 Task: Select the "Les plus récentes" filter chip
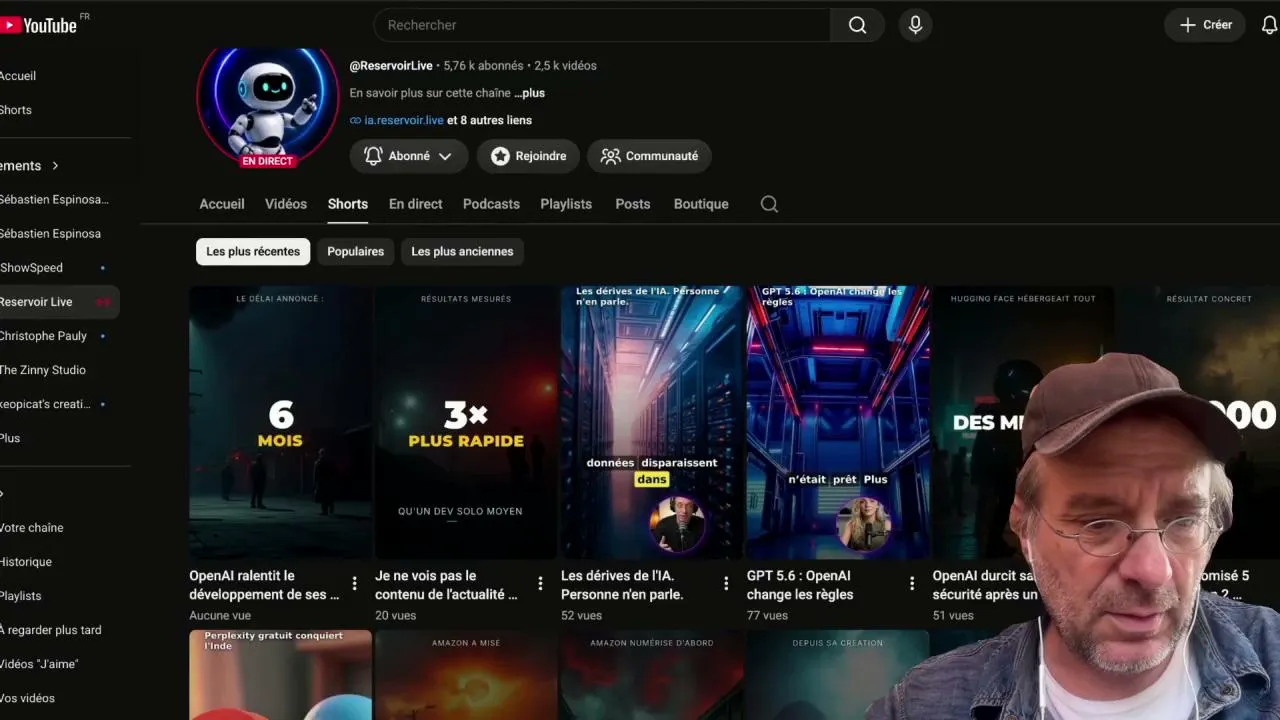coord(253,252)
